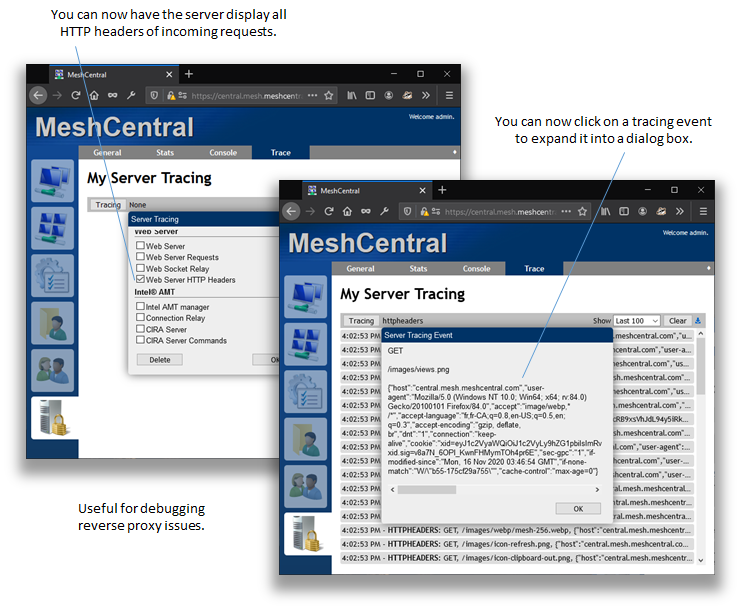
Task: Select Trace tab in front window
Action: (x=534, y=268)
